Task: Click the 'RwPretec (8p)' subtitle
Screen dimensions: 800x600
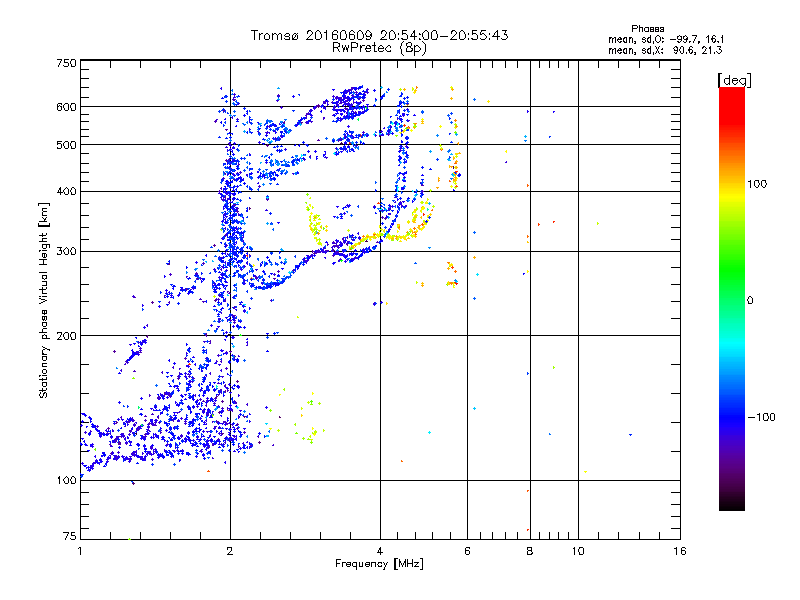Action: point(379,48)
